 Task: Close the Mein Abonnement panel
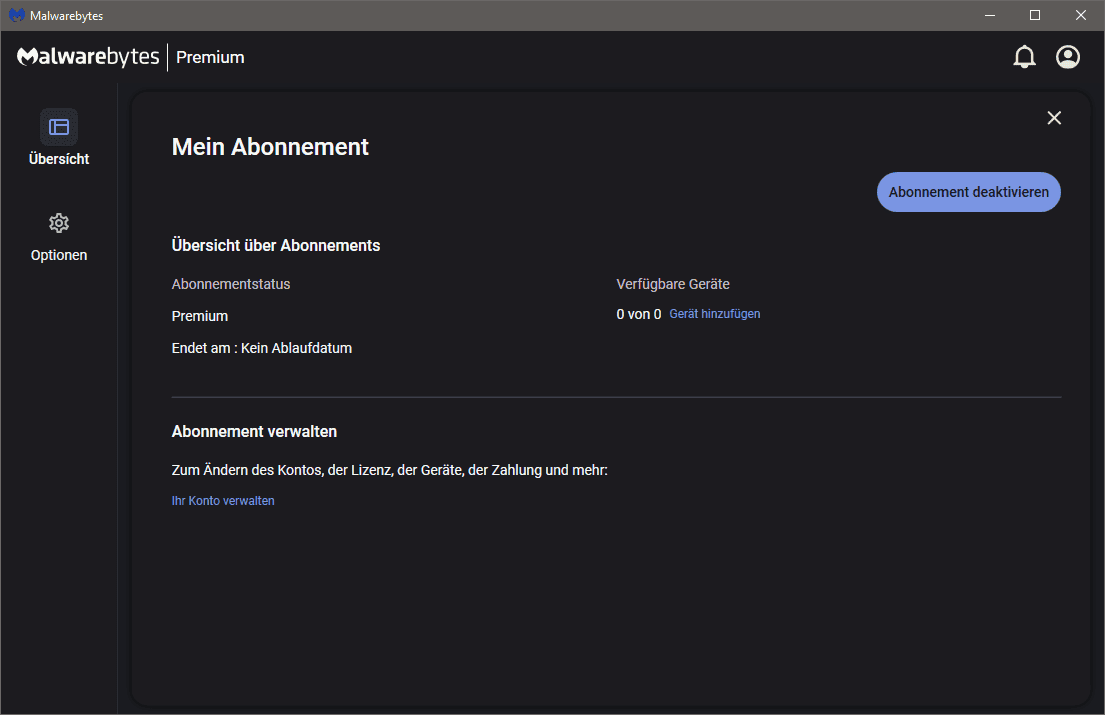pos(1054,118)
